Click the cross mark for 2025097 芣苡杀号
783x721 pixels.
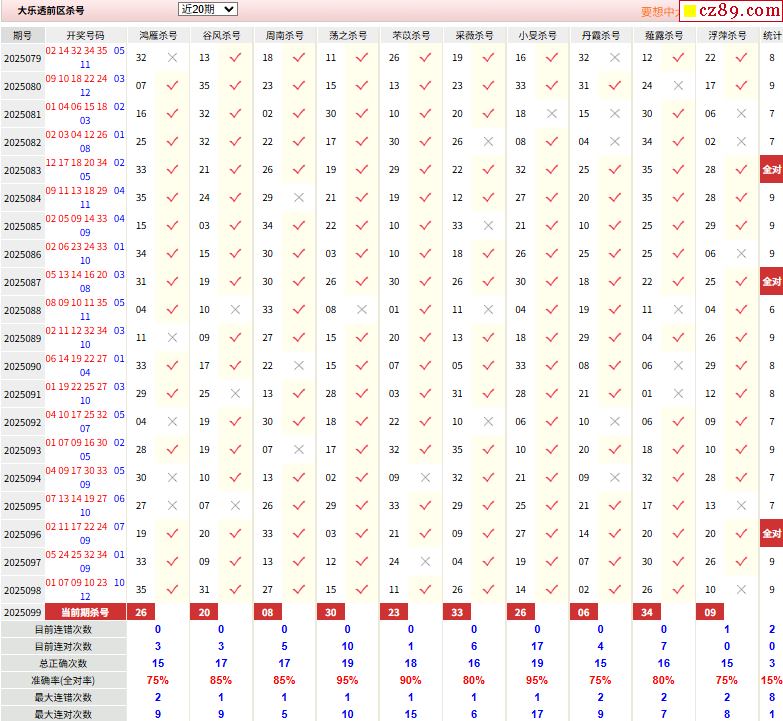[x=425, y=561]
